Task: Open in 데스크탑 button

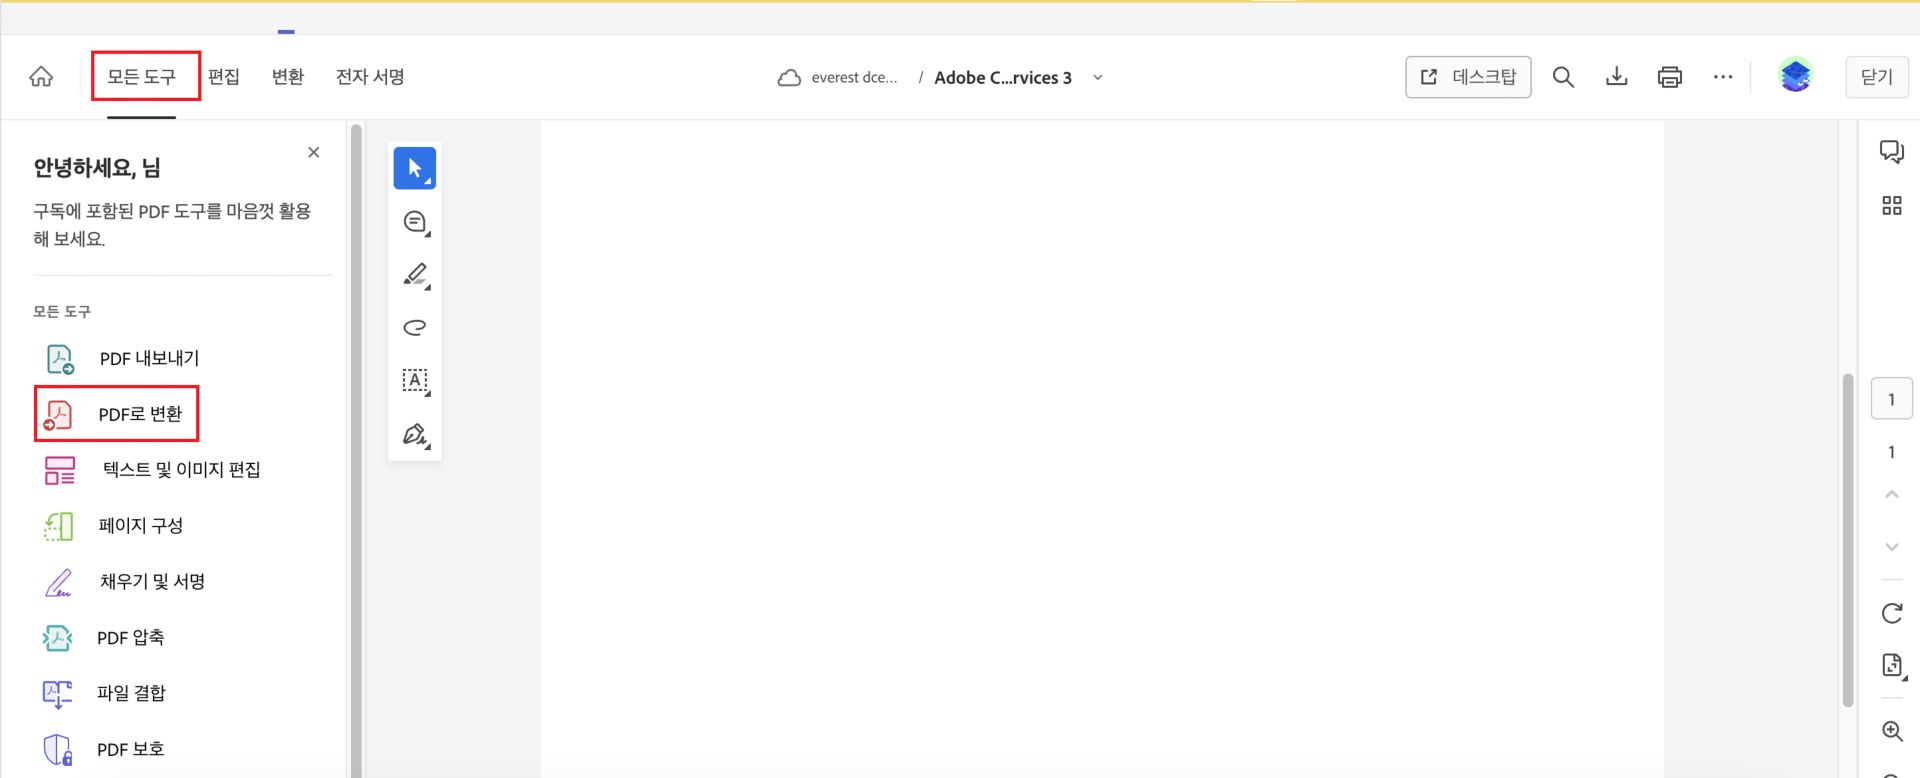Action: click(1468, 77)
